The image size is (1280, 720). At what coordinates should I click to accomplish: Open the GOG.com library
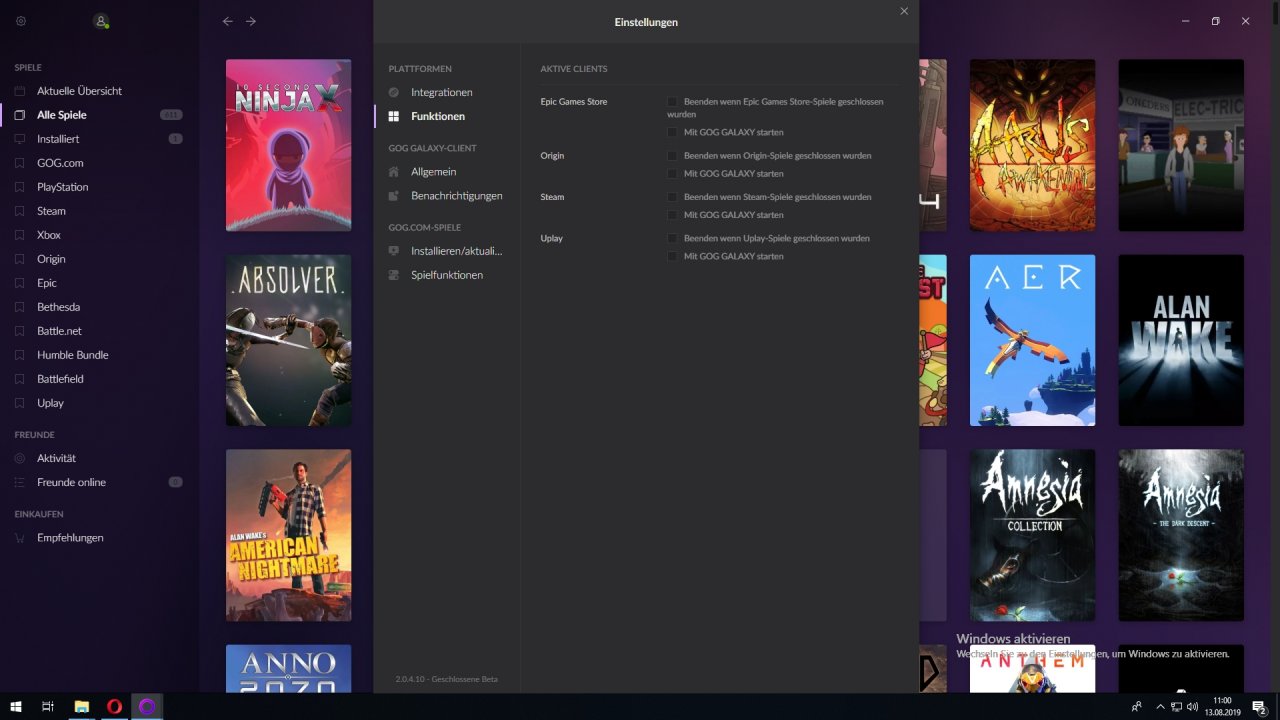pos(60,163)
